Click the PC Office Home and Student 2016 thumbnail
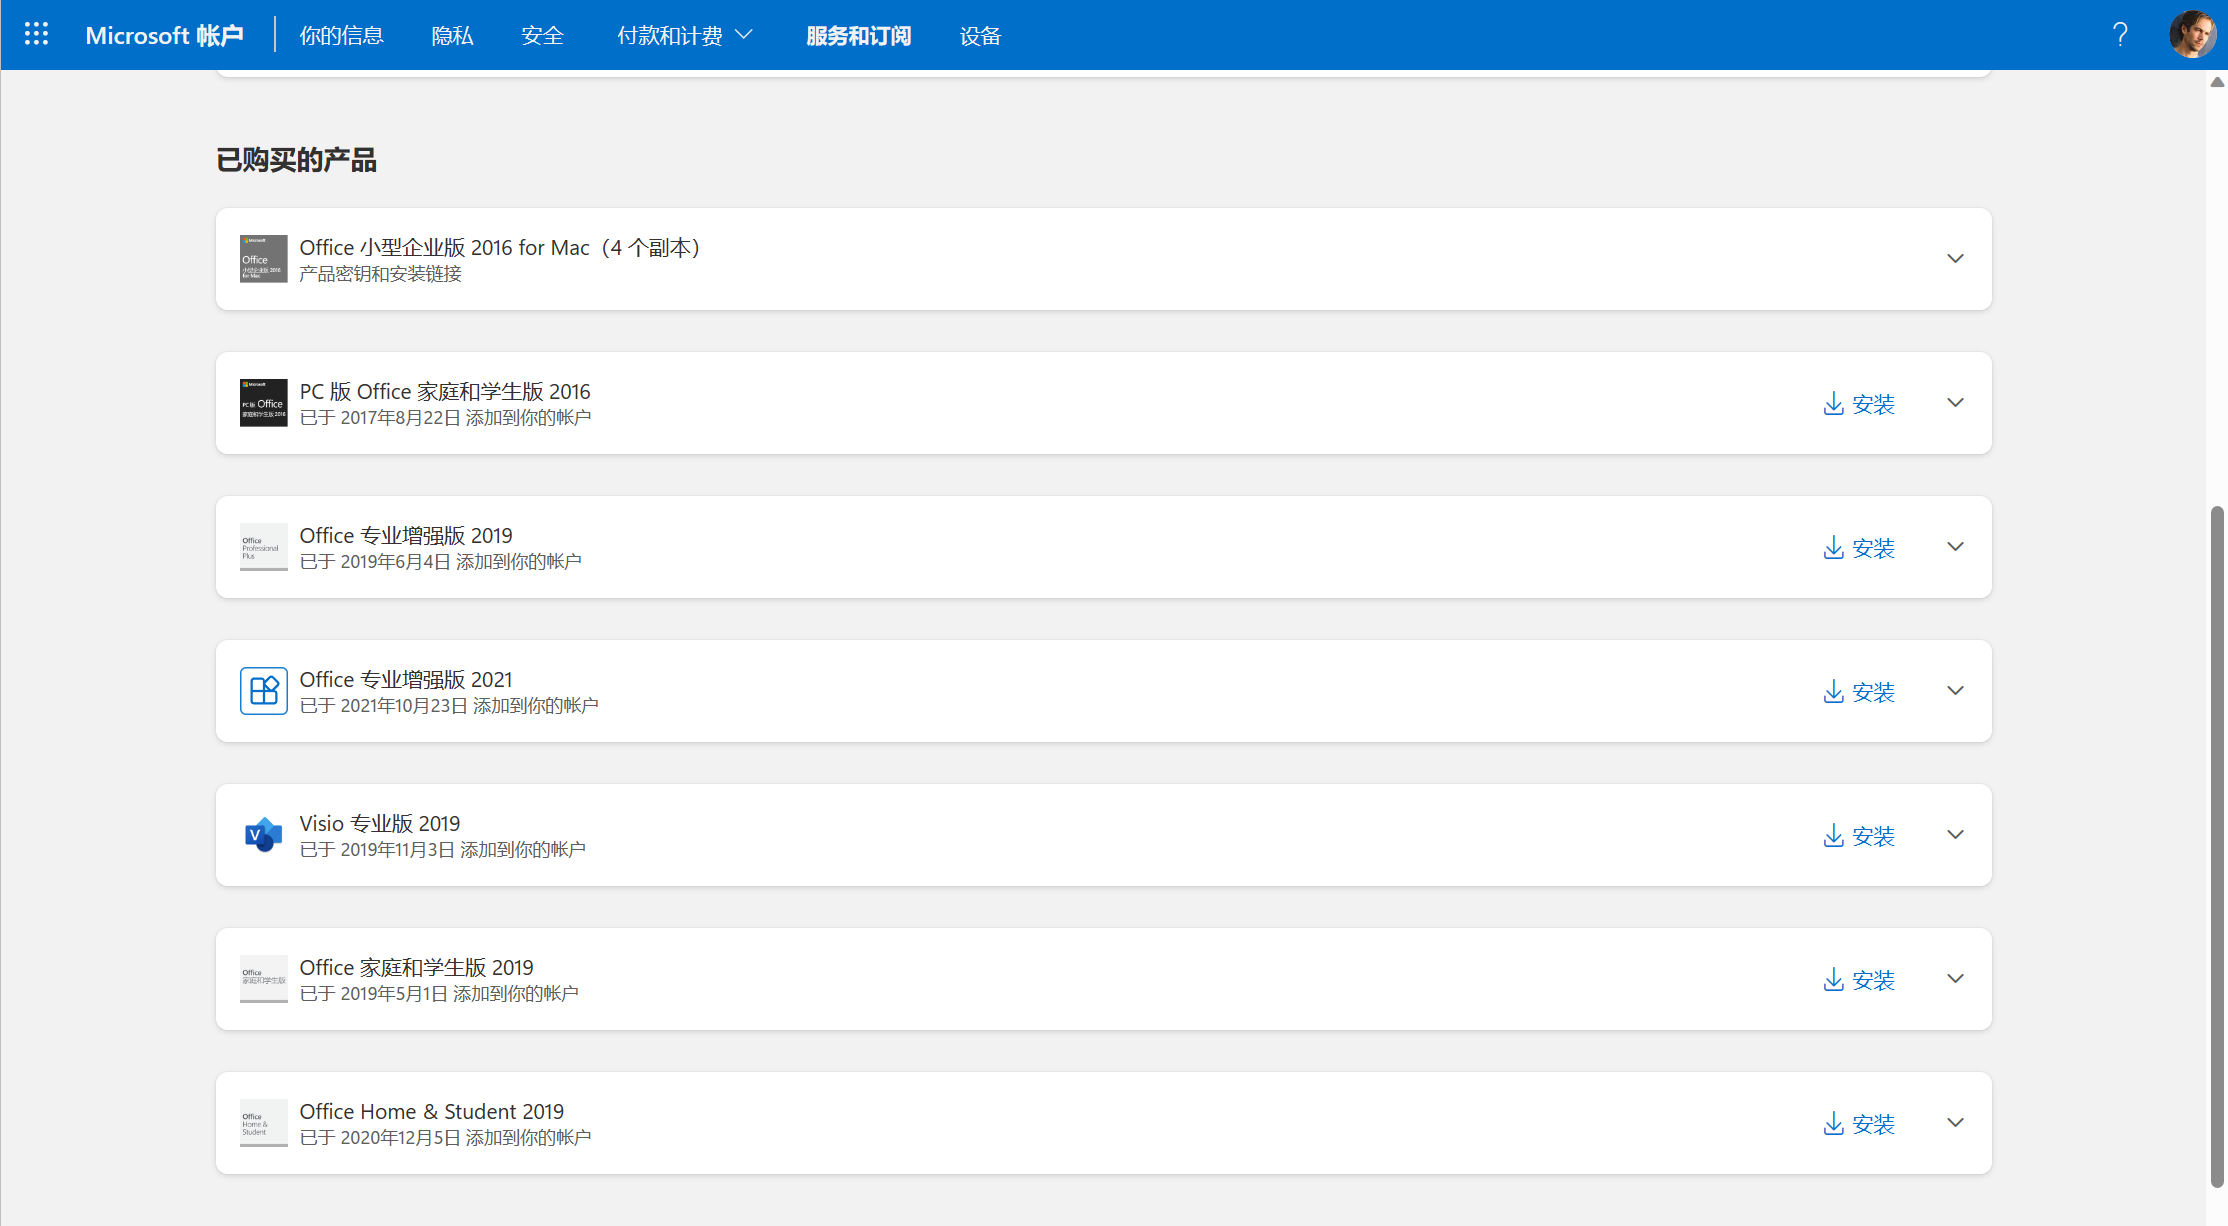This screenshot has height=1226, width=2228. 264,403
